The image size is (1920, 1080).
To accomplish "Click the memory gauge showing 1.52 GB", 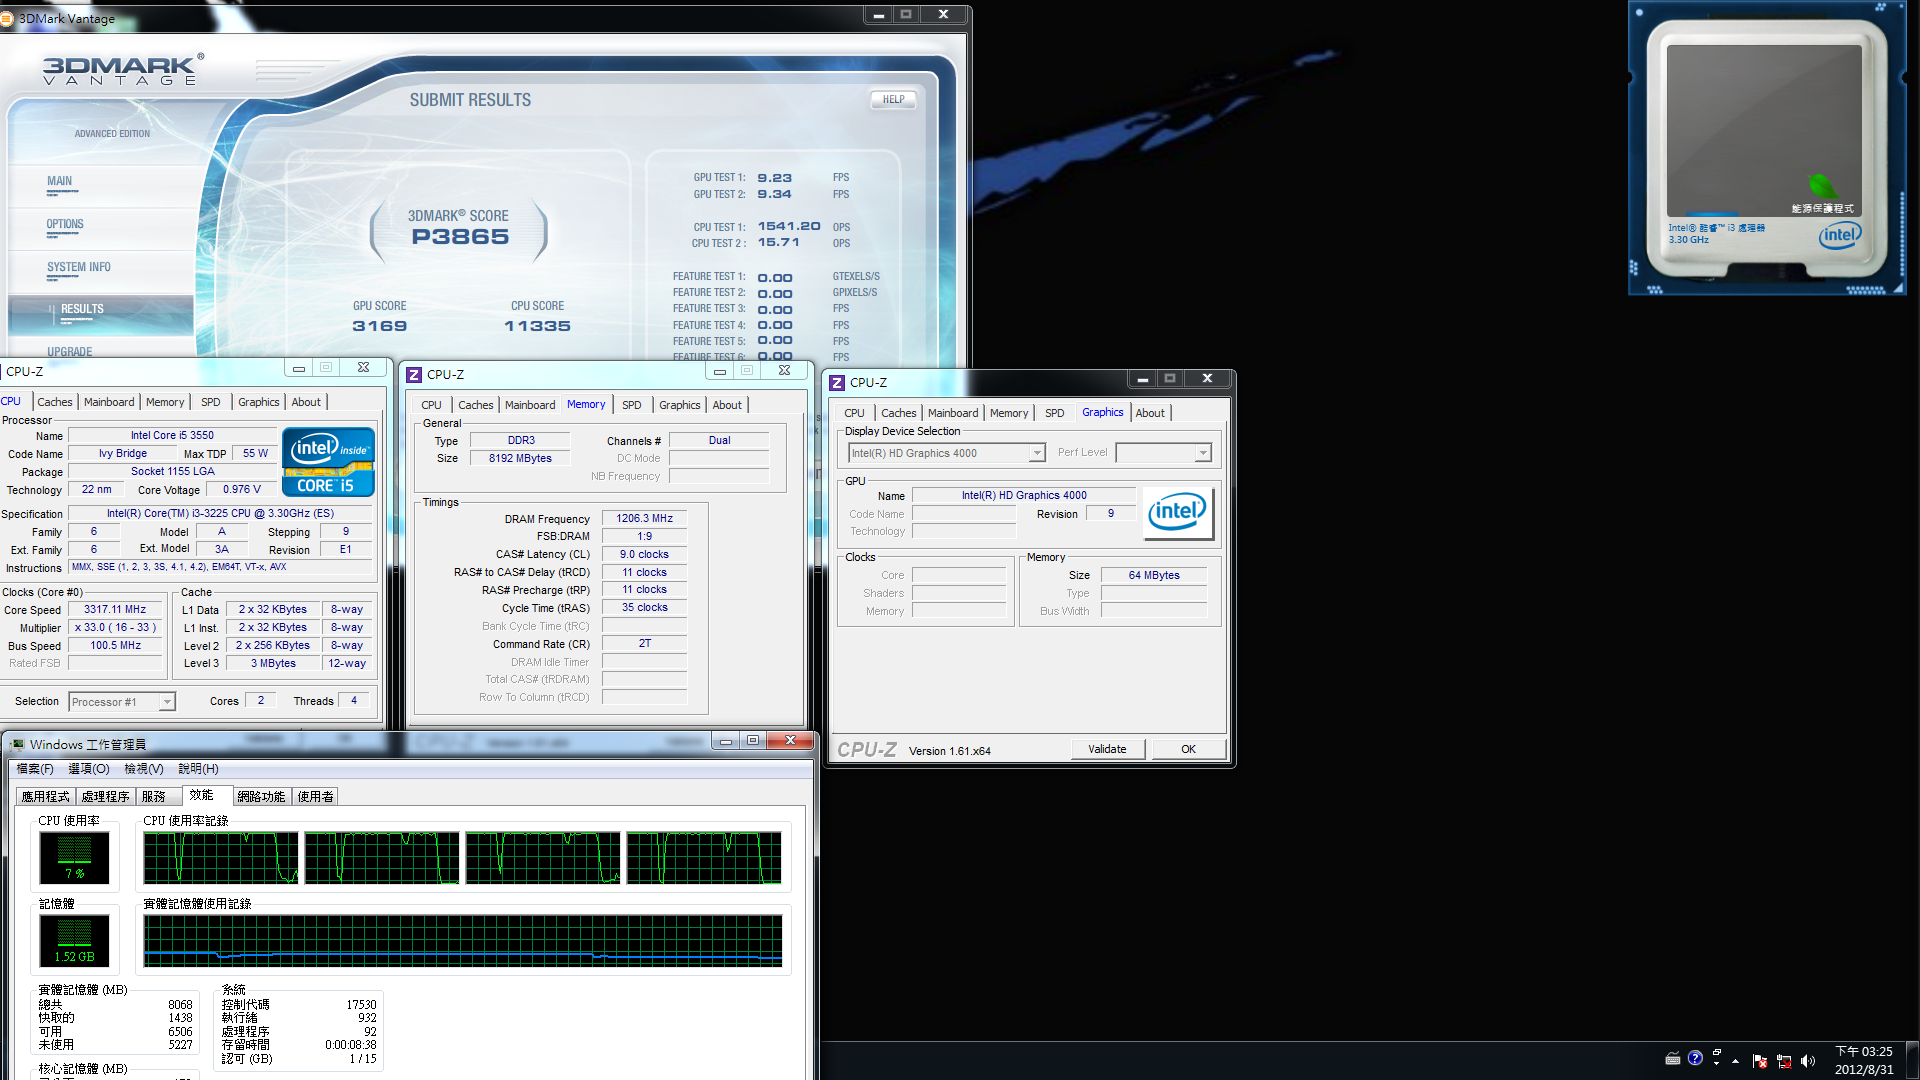I will click(74, 940).
